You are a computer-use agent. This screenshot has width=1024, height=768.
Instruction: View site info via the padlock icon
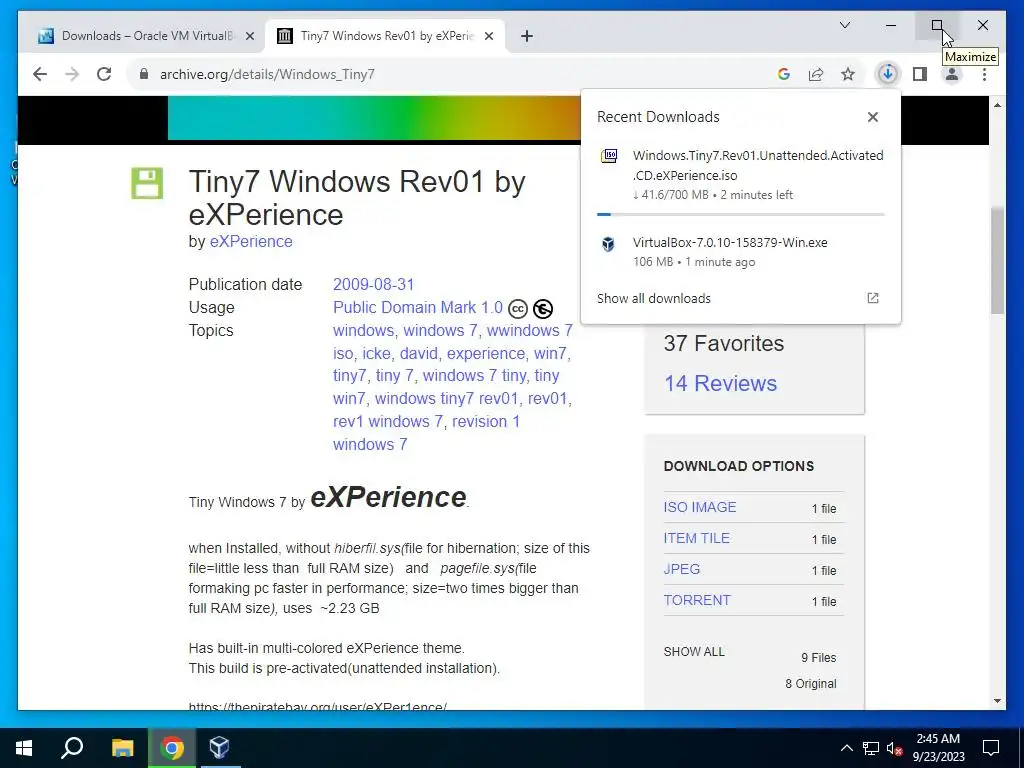tap(144, 74)
